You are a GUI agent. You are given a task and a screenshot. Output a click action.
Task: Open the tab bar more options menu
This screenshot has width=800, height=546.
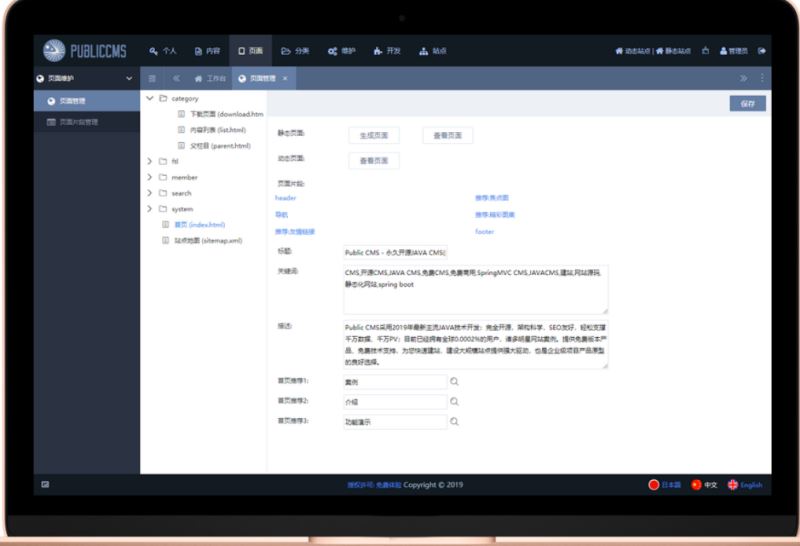(x=762, y=78)
